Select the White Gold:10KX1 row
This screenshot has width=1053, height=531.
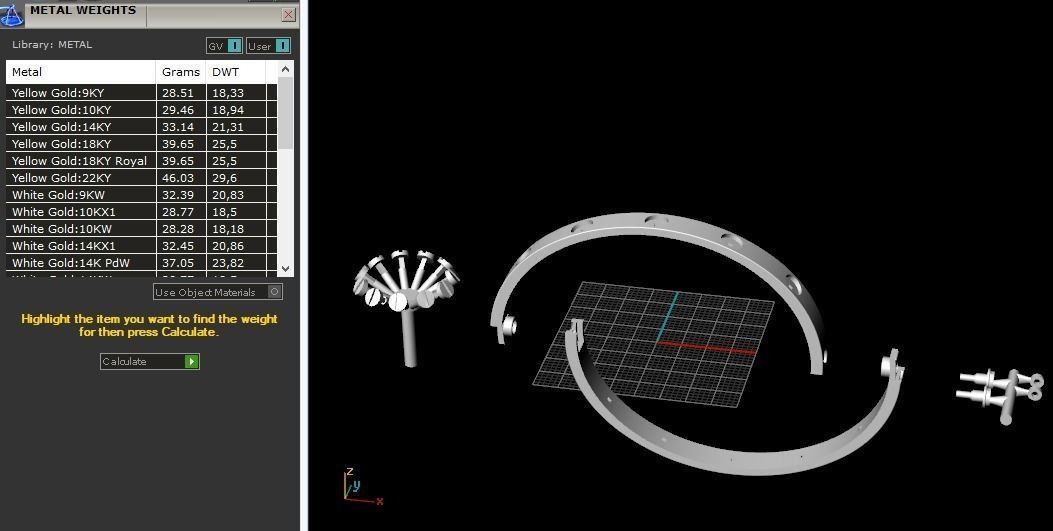point(142,211)
